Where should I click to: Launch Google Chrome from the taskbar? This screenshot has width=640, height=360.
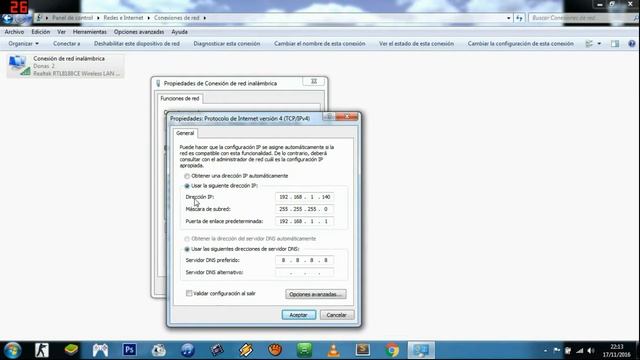pos(392,350)
